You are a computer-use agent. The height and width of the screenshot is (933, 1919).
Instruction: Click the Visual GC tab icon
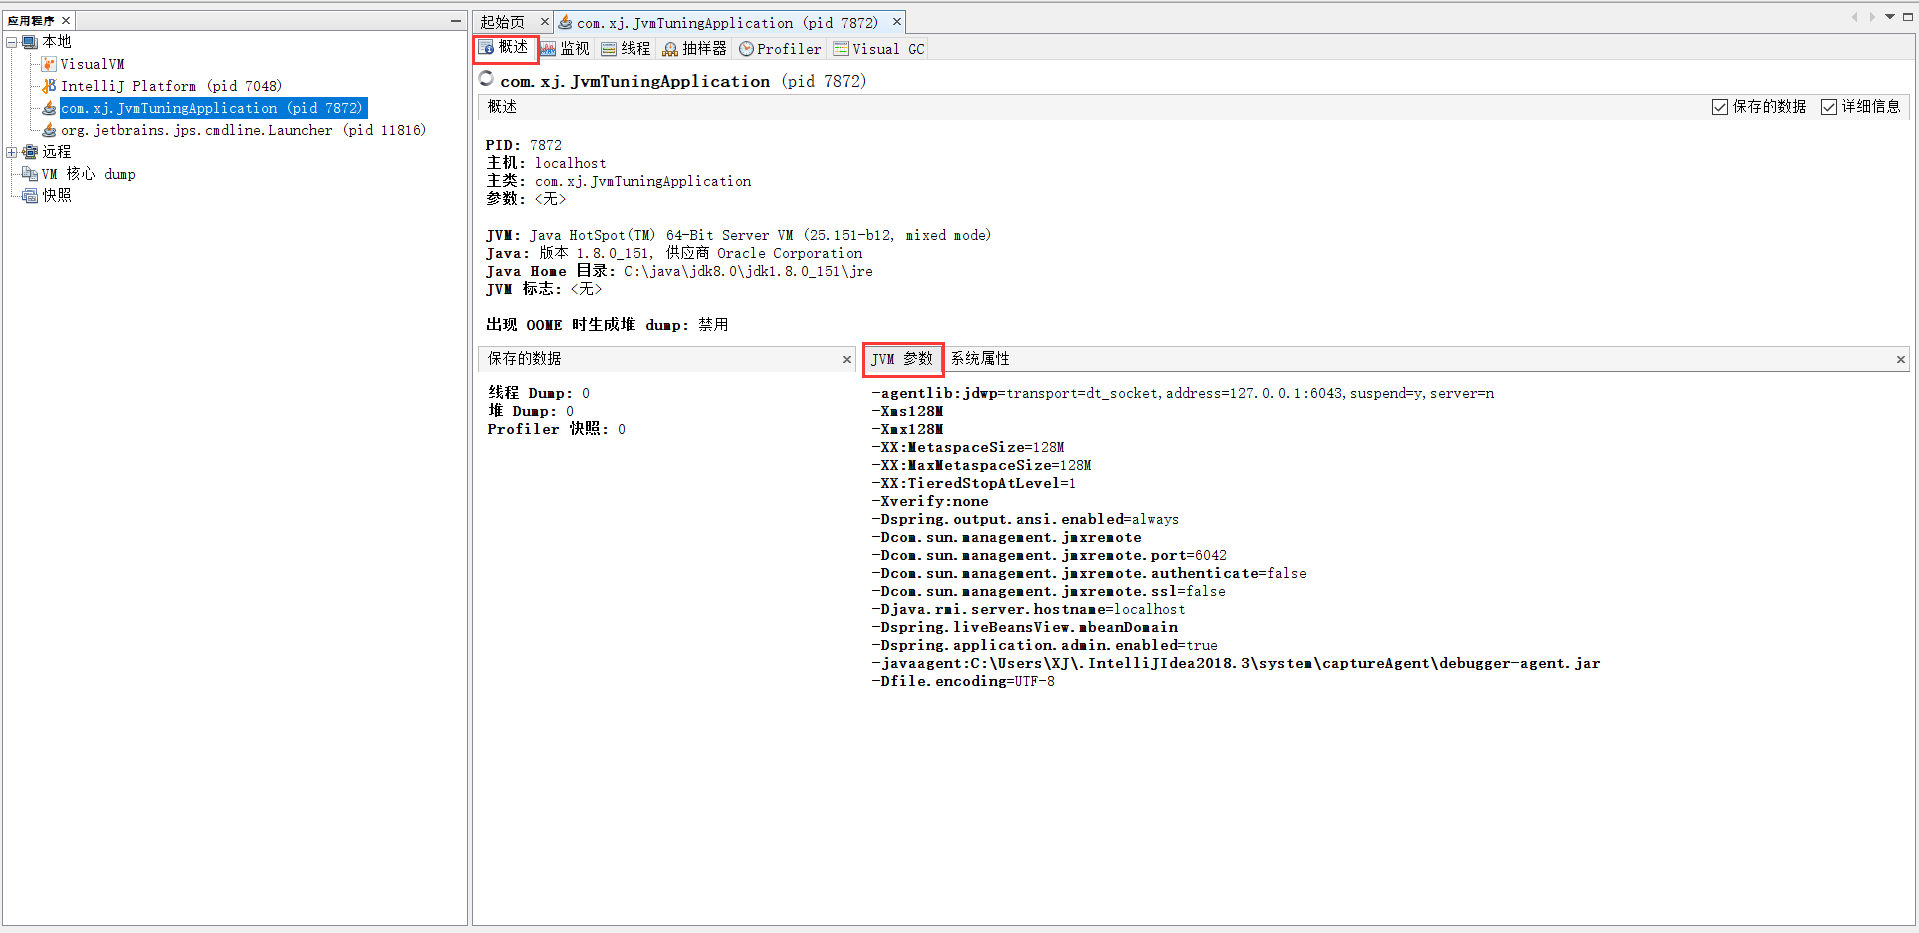click(841, 49)
